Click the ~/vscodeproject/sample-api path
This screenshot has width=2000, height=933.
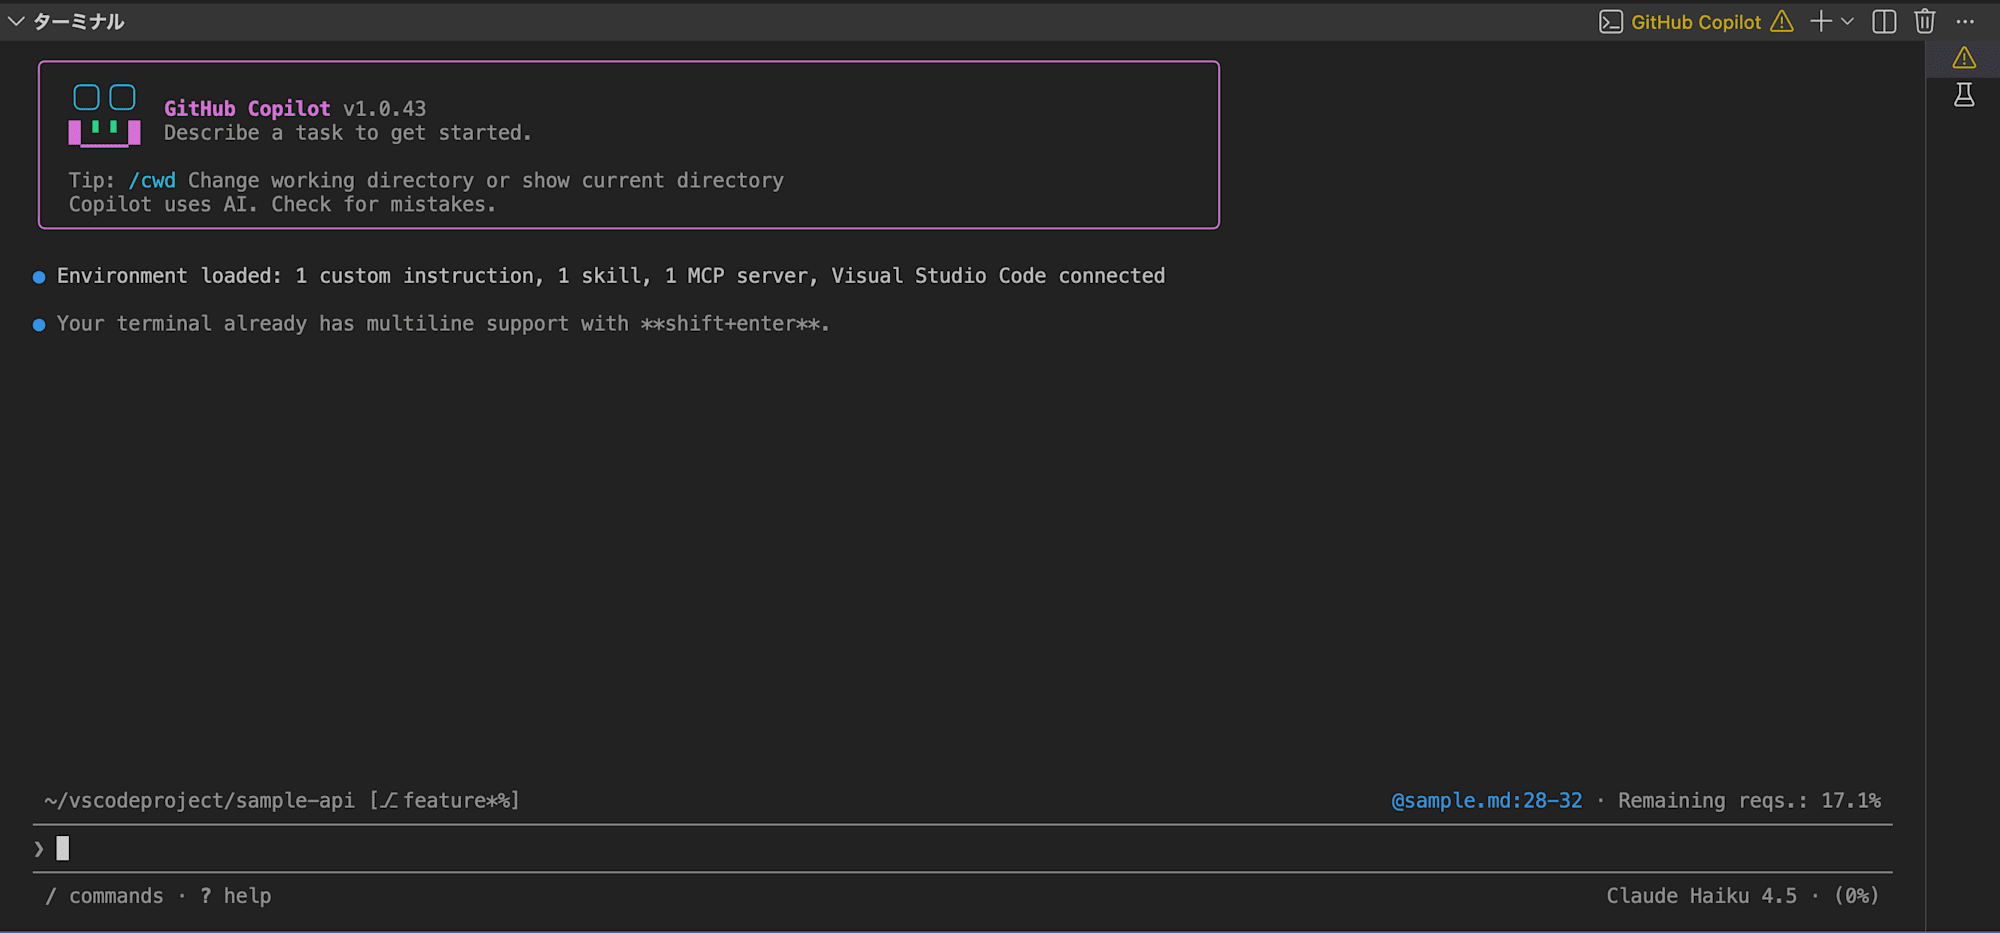click(199, 801)
